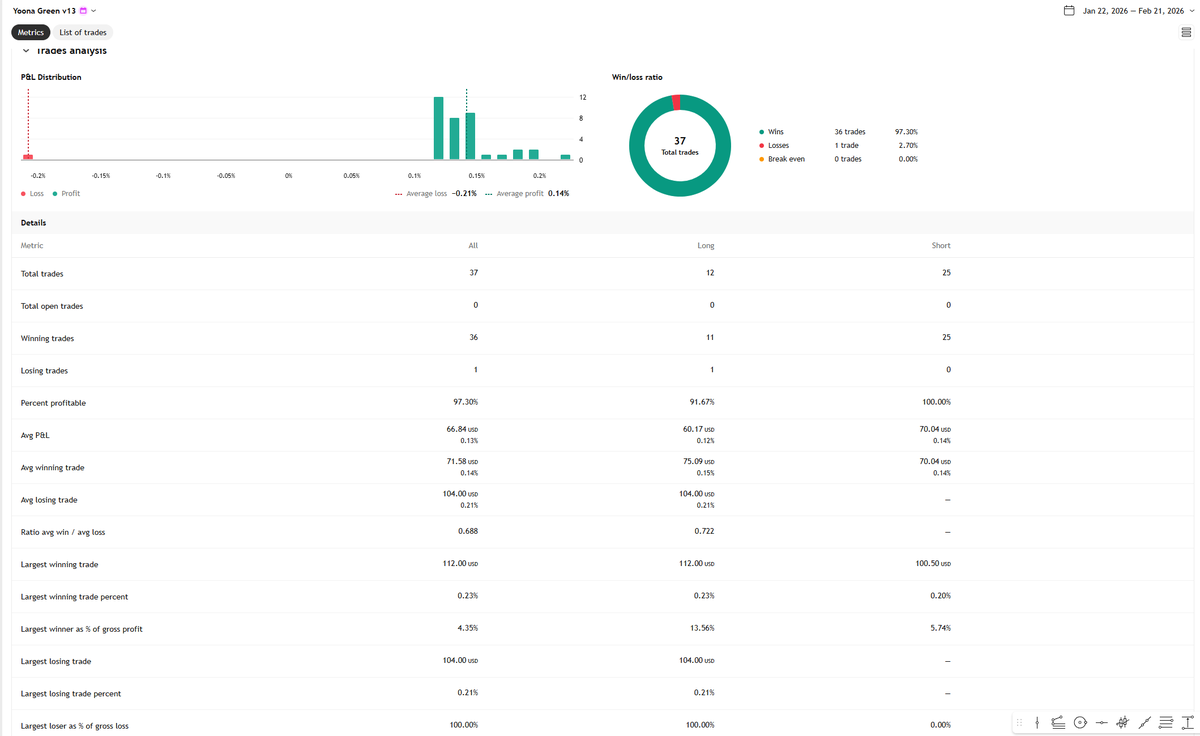Click the 0.722 Long ratio value
The image size is (1200, 736).
(x=704, y=531)
